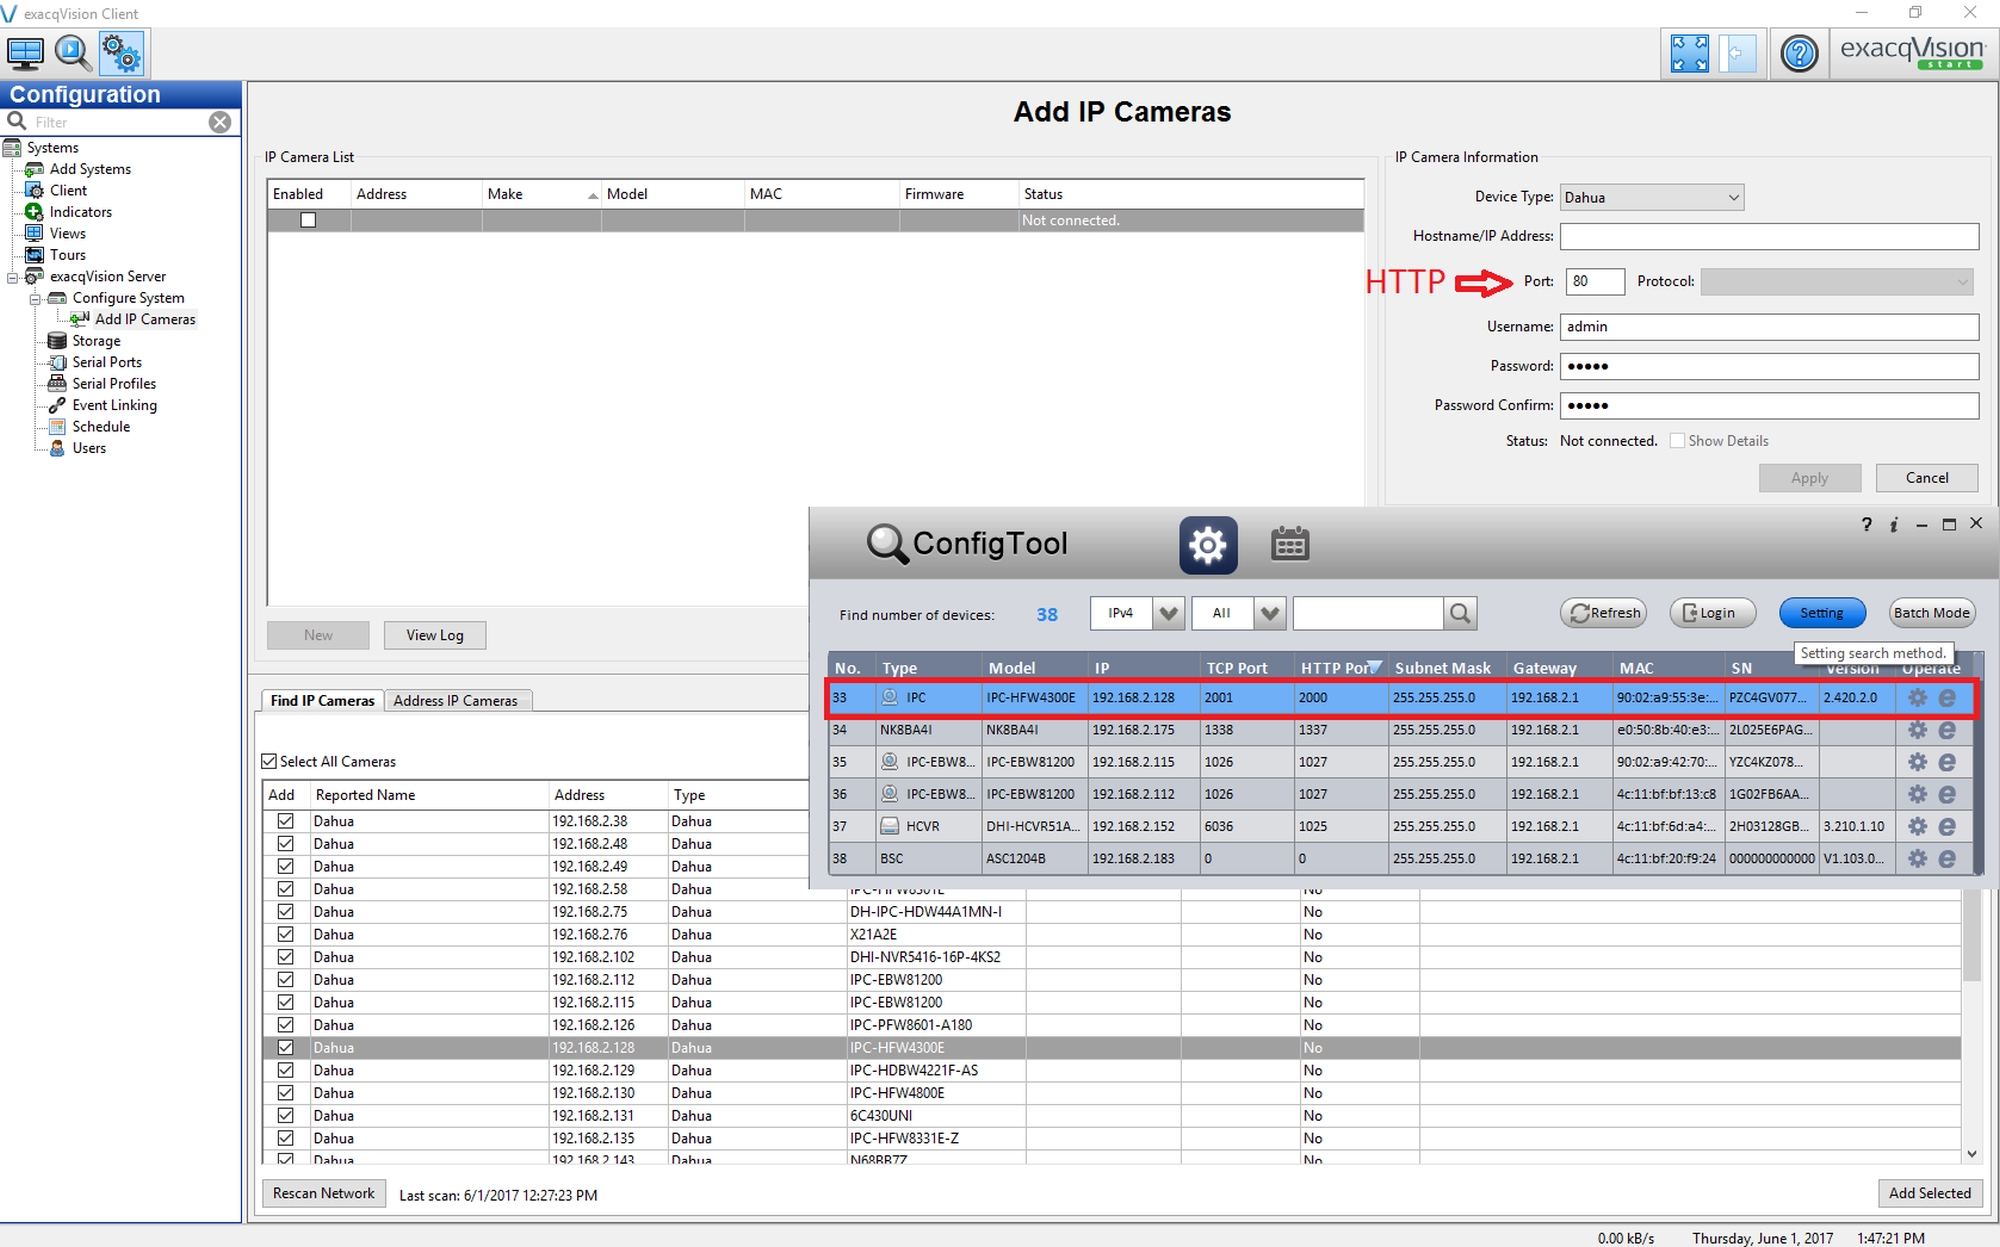The image size is (2000, 1247).
Task: Click the Rescan Network button
Action: click(324, 1193)
